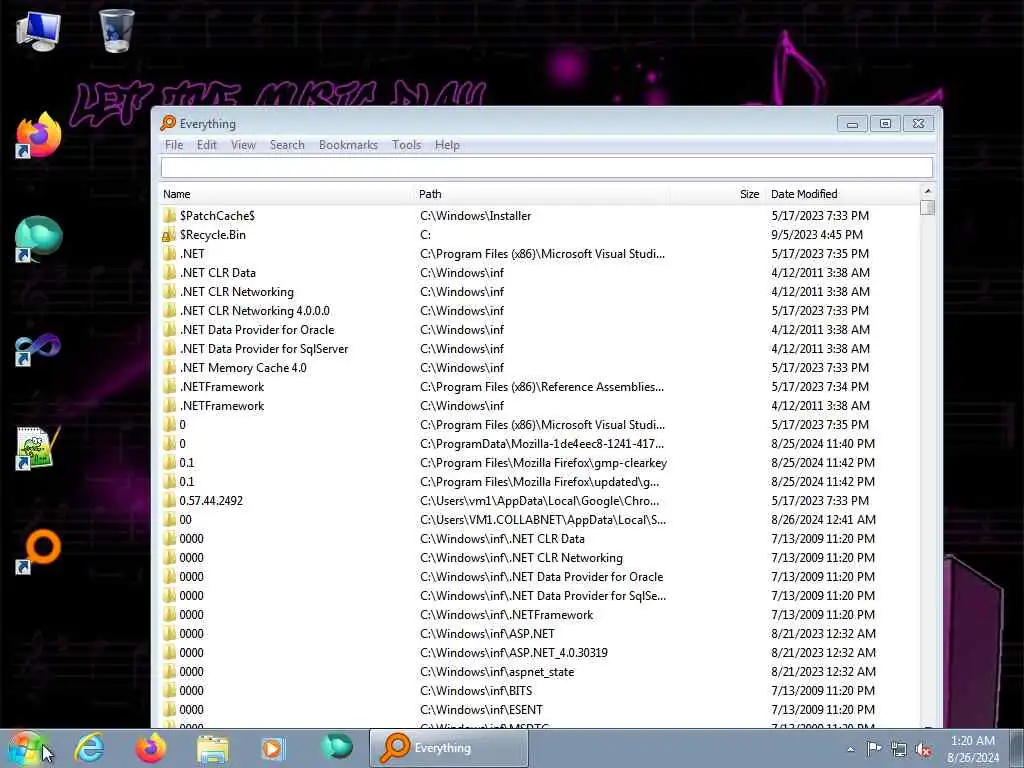
Task: Click the Windows Start button
Action: coord(27,748)
